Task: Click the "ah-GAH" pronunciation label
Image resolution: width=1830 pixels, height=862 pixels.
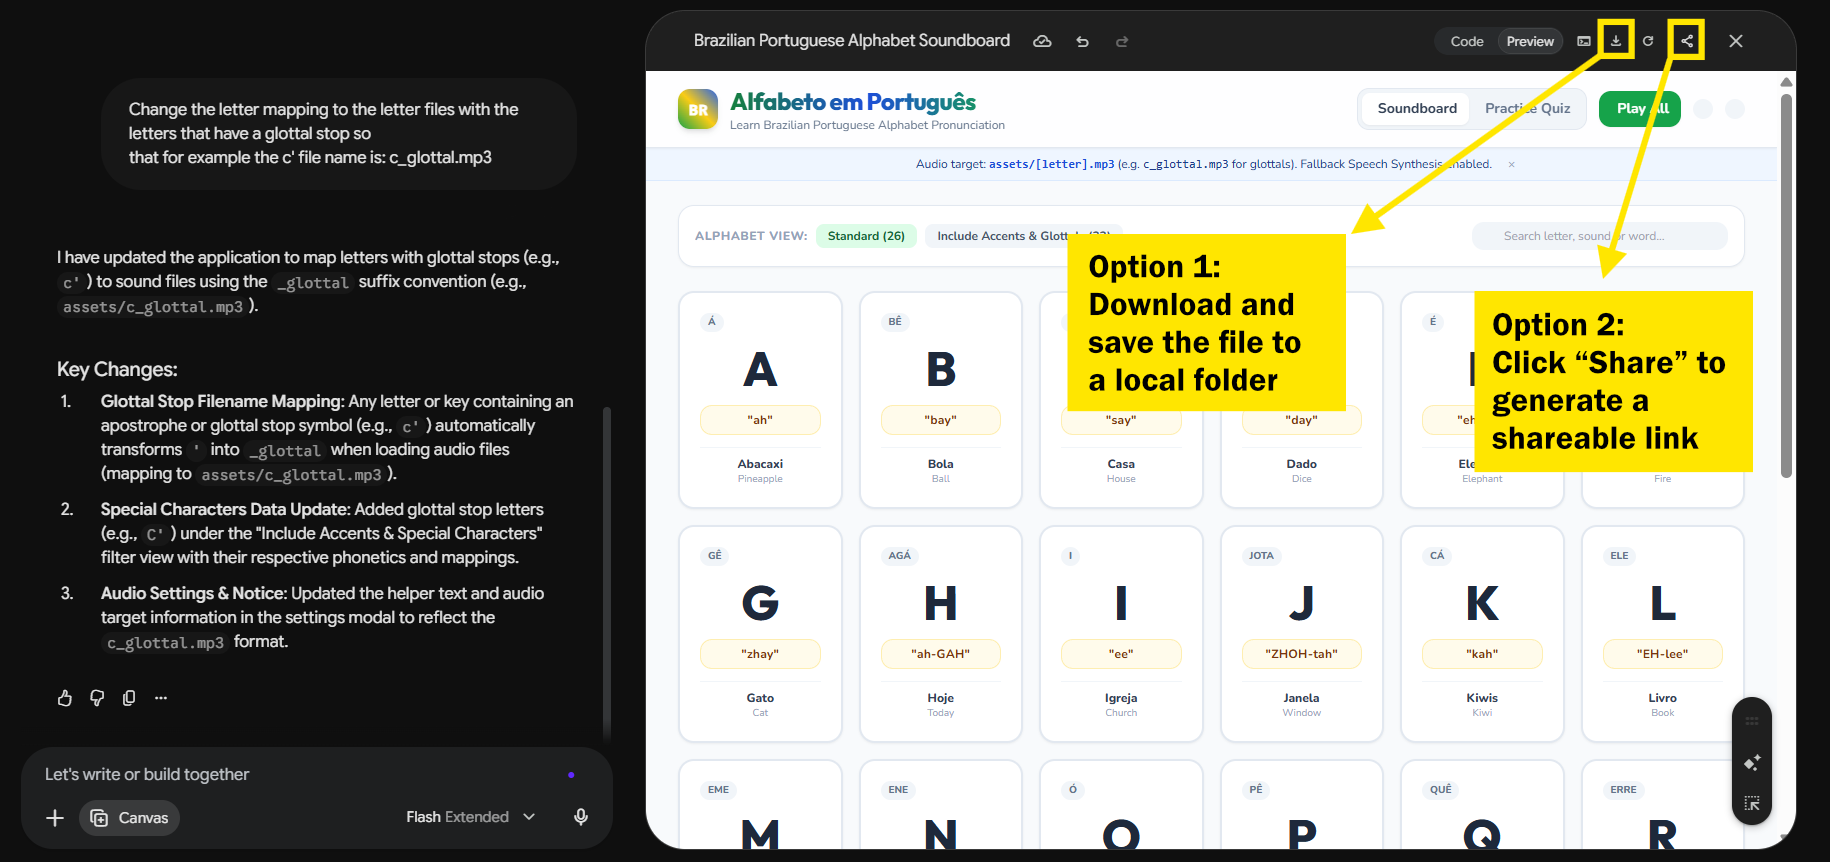Action: [x=941, y=654]
